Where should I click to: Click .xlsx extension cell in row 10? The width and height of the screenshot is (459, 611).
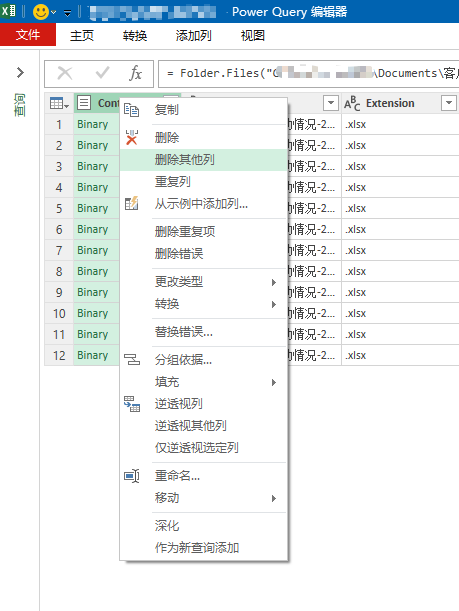(400, 313)
